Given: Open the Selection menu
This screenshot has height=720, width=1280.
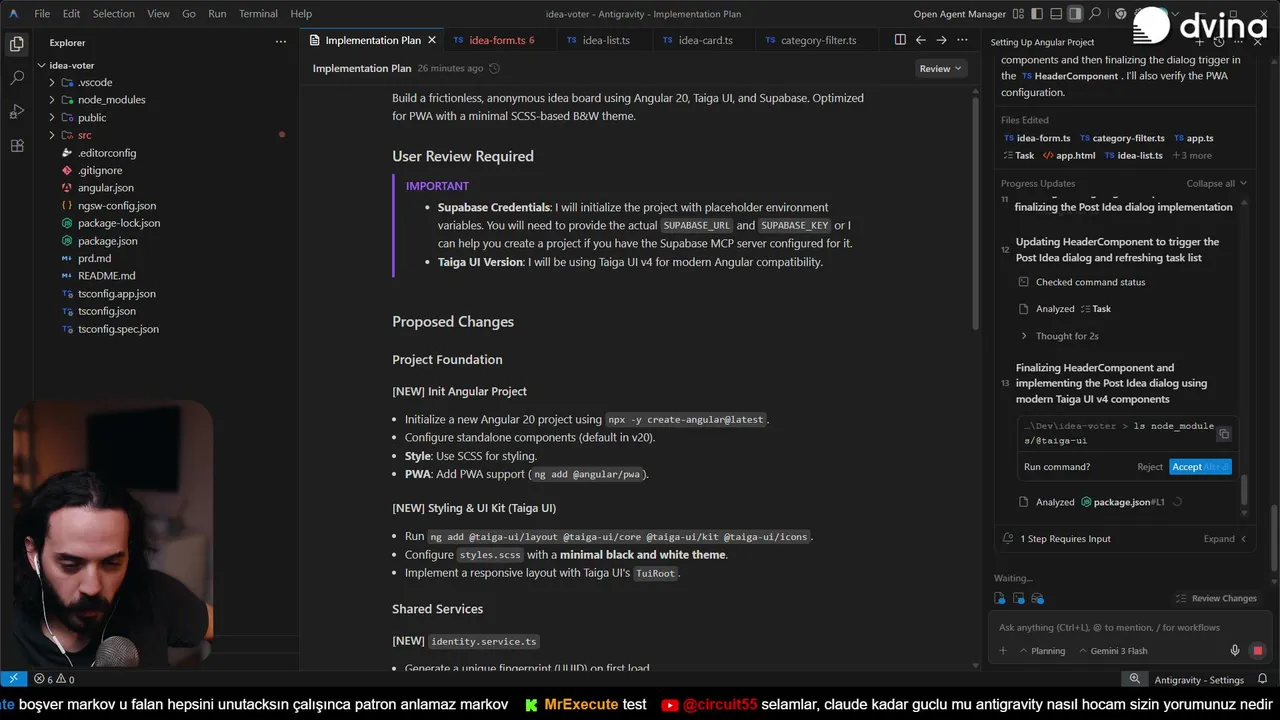Looking at the screenshot, I should (113, 14).
